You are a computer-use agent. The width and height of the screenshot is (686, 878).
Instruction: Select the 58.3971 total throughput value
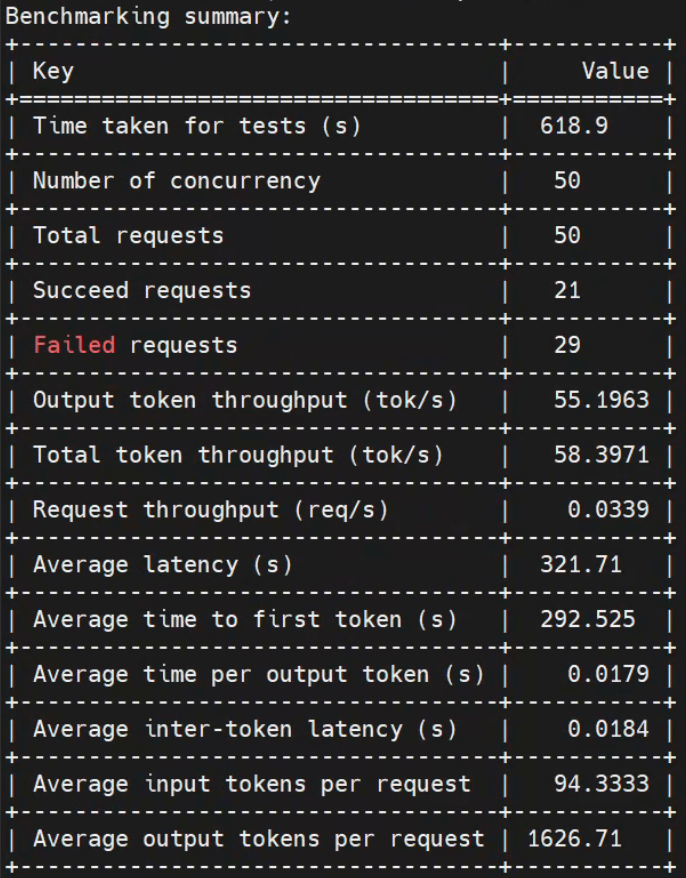pos(601,455)
